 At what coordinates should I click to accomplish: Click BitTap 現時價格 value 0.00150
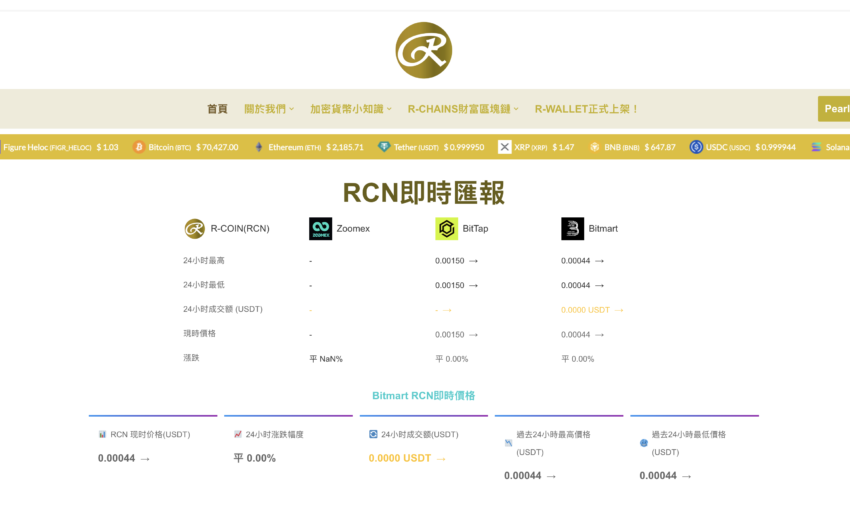[449, 335]
